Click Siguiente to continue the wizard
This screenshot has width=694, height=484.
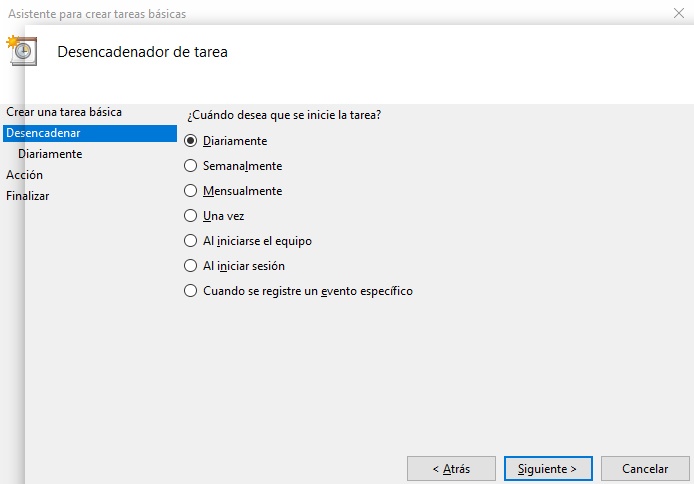pos(548,468)
